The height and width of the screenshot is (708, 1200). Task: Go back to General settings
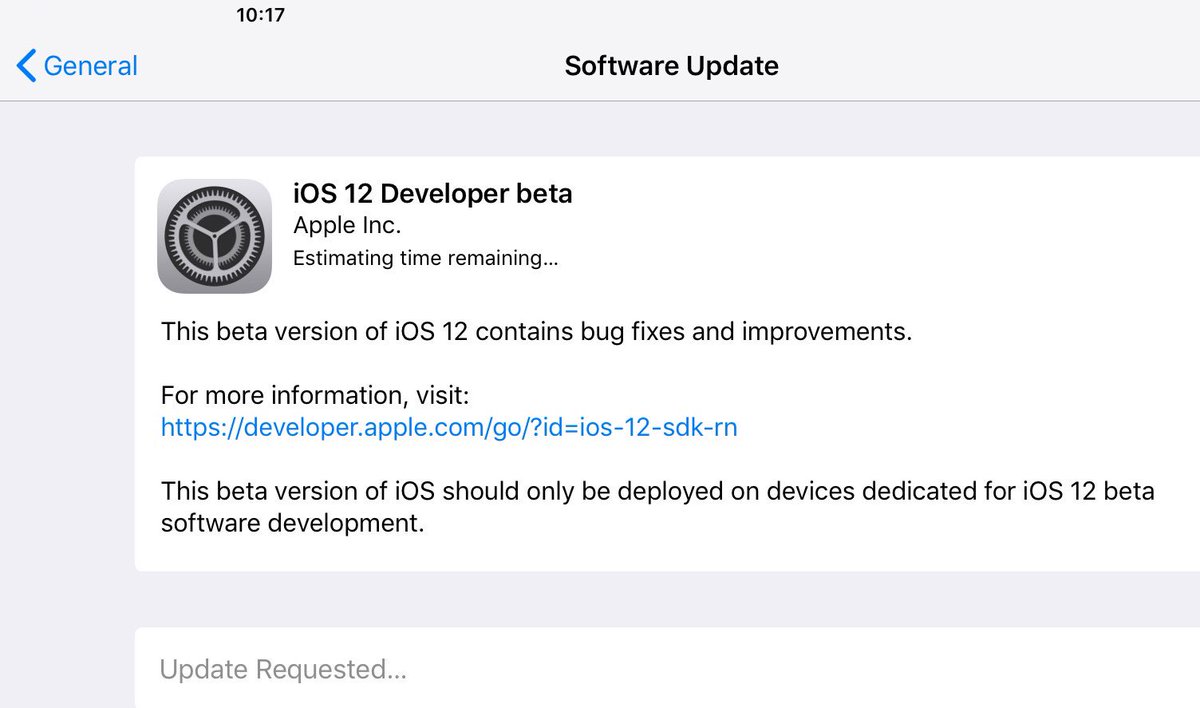[78, 66]
